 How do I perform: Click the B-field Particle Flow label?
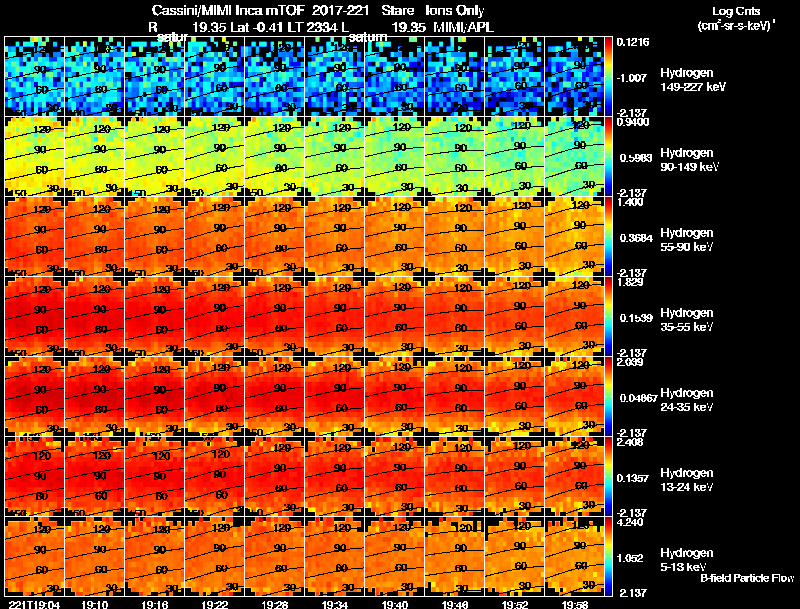pyautogui.click(x=747, y=578)
